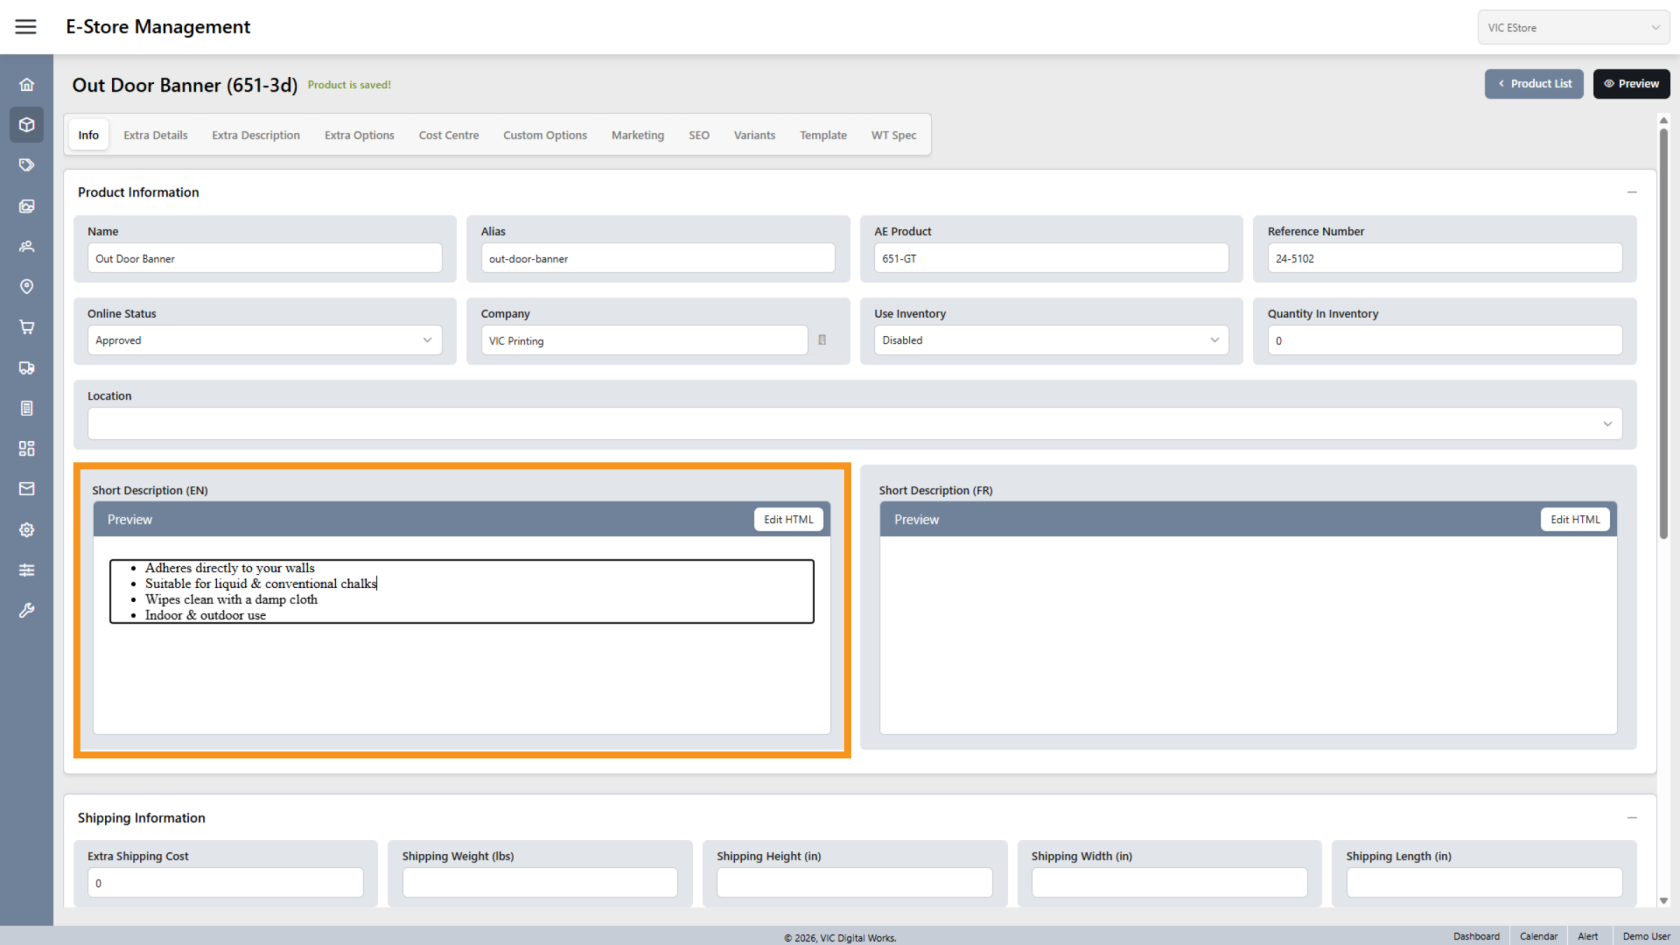Image resolution: width=1680 pixels, height=945 pixels.
Task: Return to the Product List
Action: [1533, 84]
